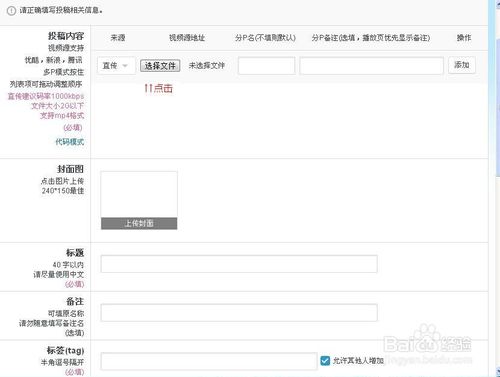Focus the 备注 input field
500x377 pixels.
click(x=239, y=312)
